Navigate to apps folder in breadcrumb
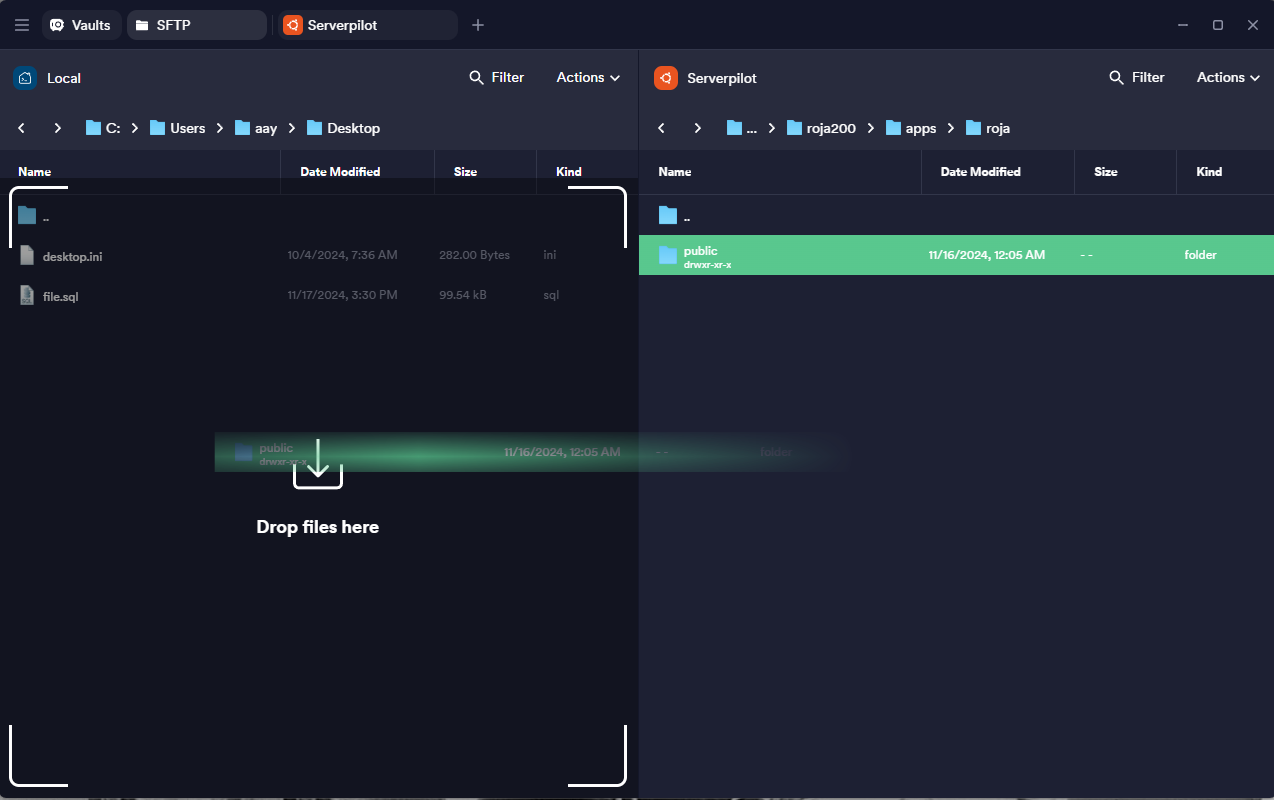 click(920, 128)
